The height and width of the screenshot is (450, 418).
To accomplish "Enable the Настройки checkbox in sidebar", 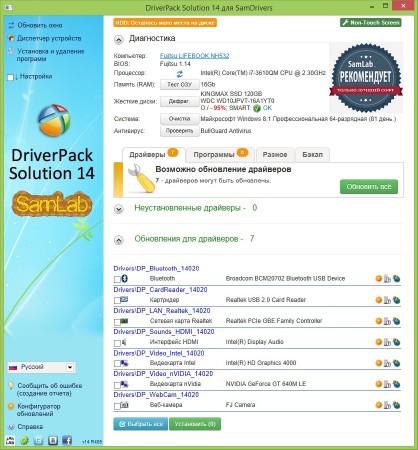I will tap(10, 77).
